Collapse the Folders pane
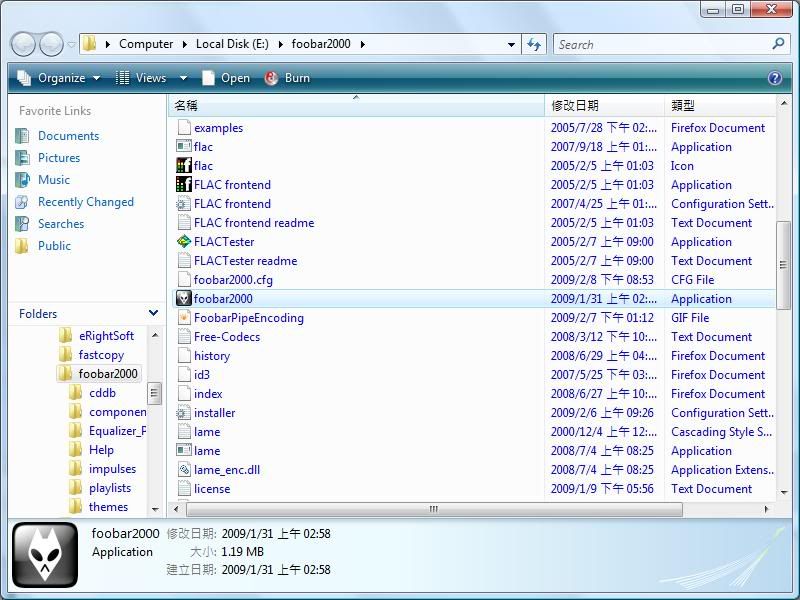800x600 pixels. [x=154, y=313]
